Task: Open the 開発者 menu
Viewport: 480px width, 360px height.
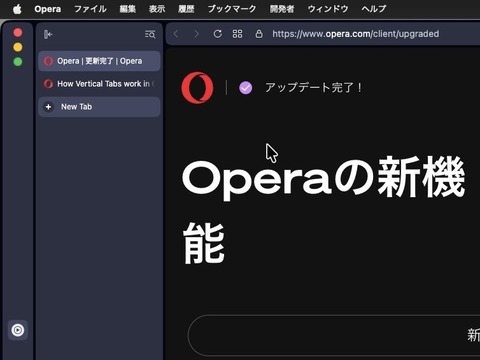Action: 282,9
